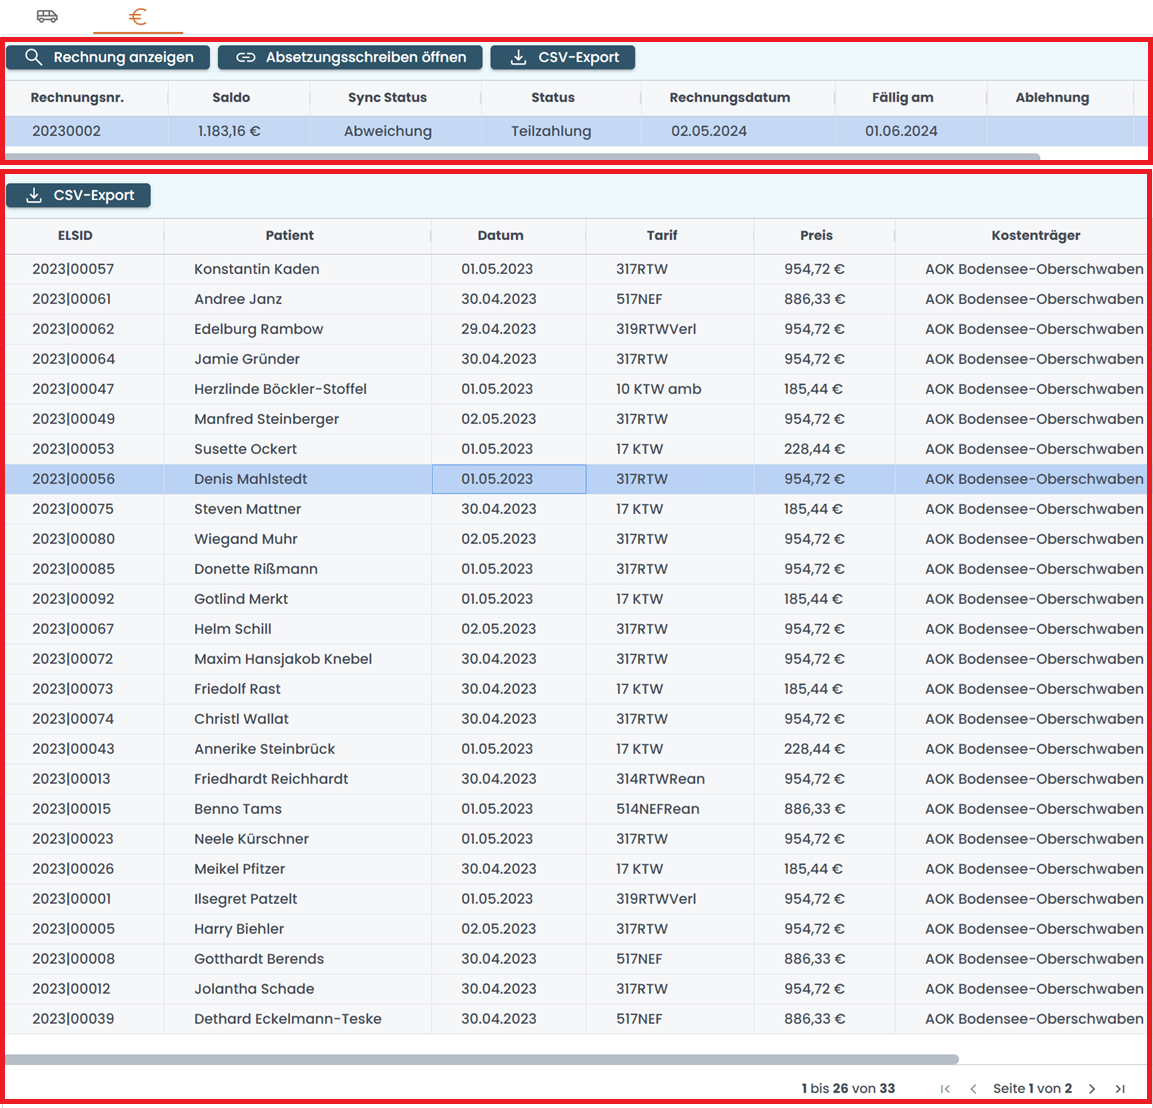Open Absetzungsschreiben öffnen link button
The height and width of the screenshot is (1108, 1153).
tap(350, 58)
